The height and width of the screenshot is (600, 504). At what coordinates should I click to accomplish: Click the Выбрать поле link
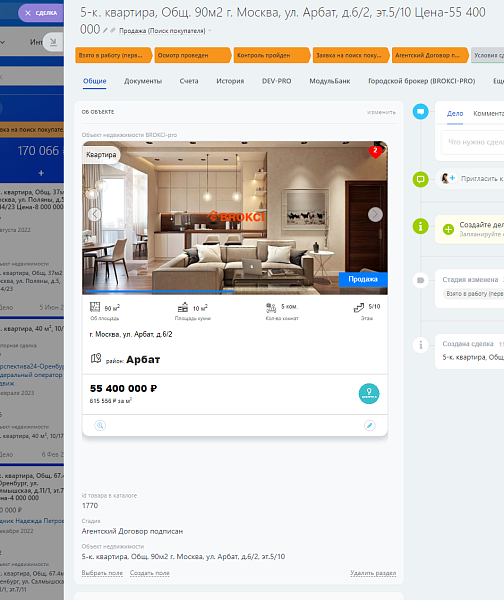point(102,573)
